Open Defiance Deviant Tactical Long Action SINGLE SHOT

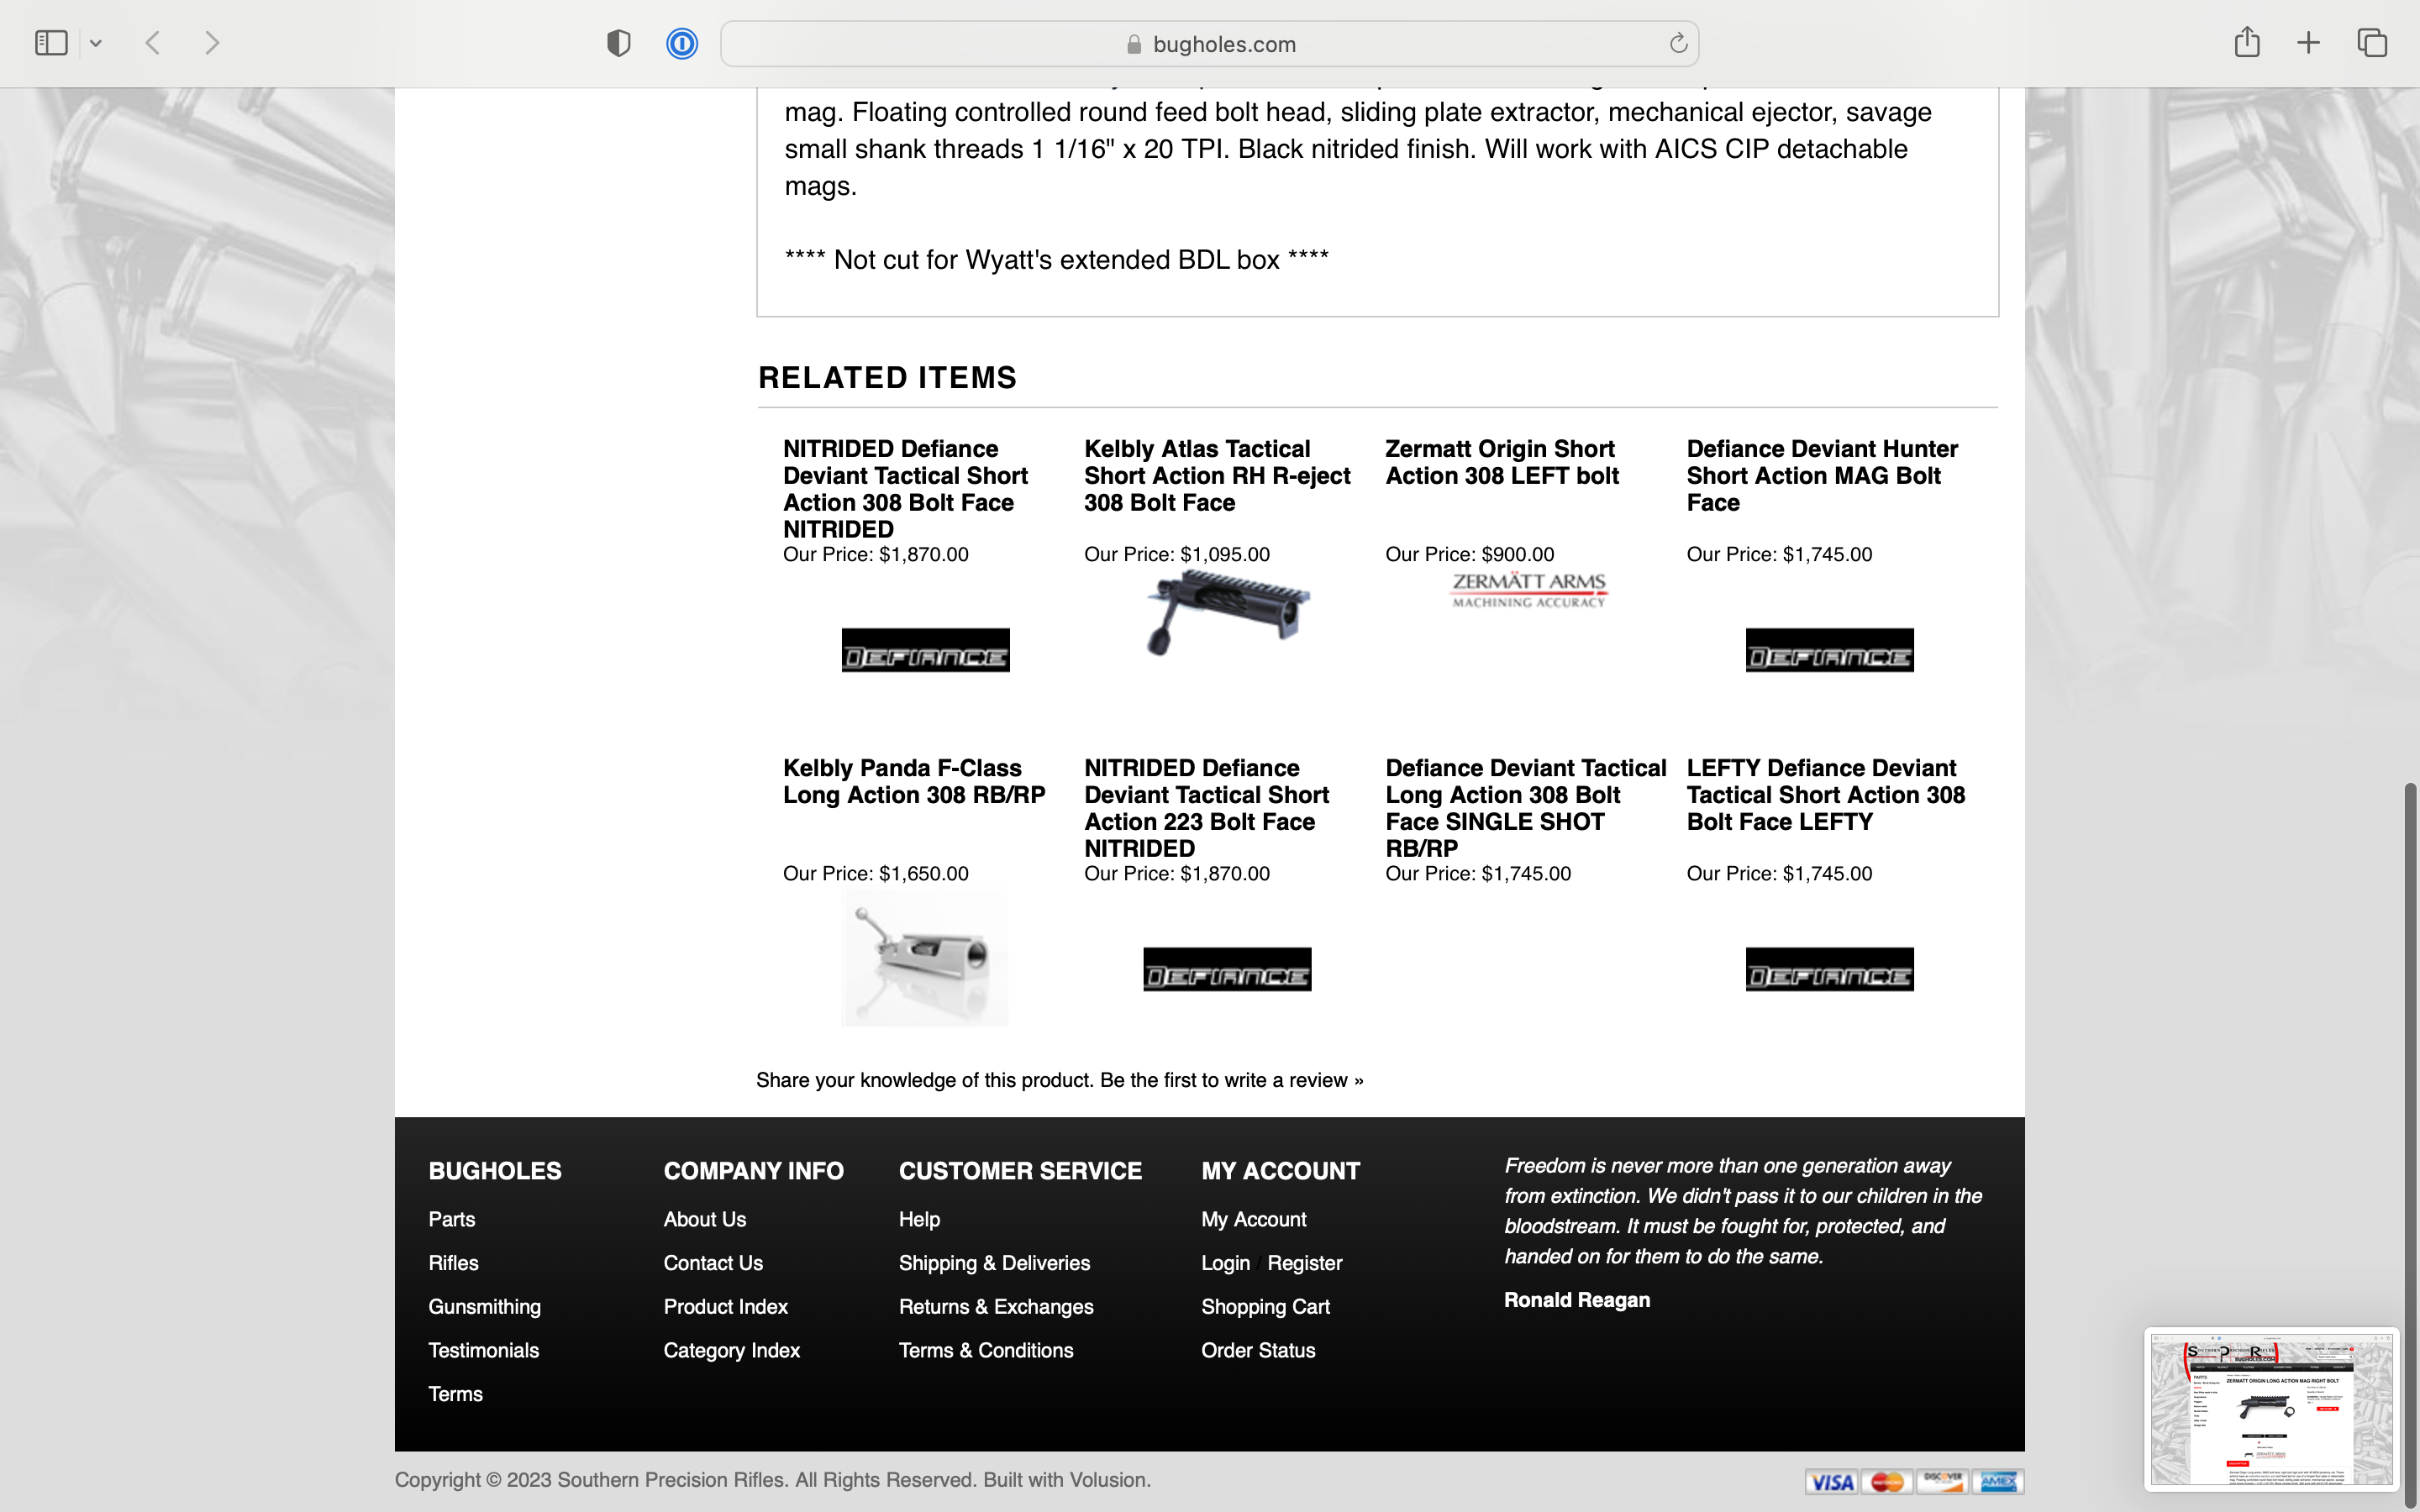(1525, 808)
